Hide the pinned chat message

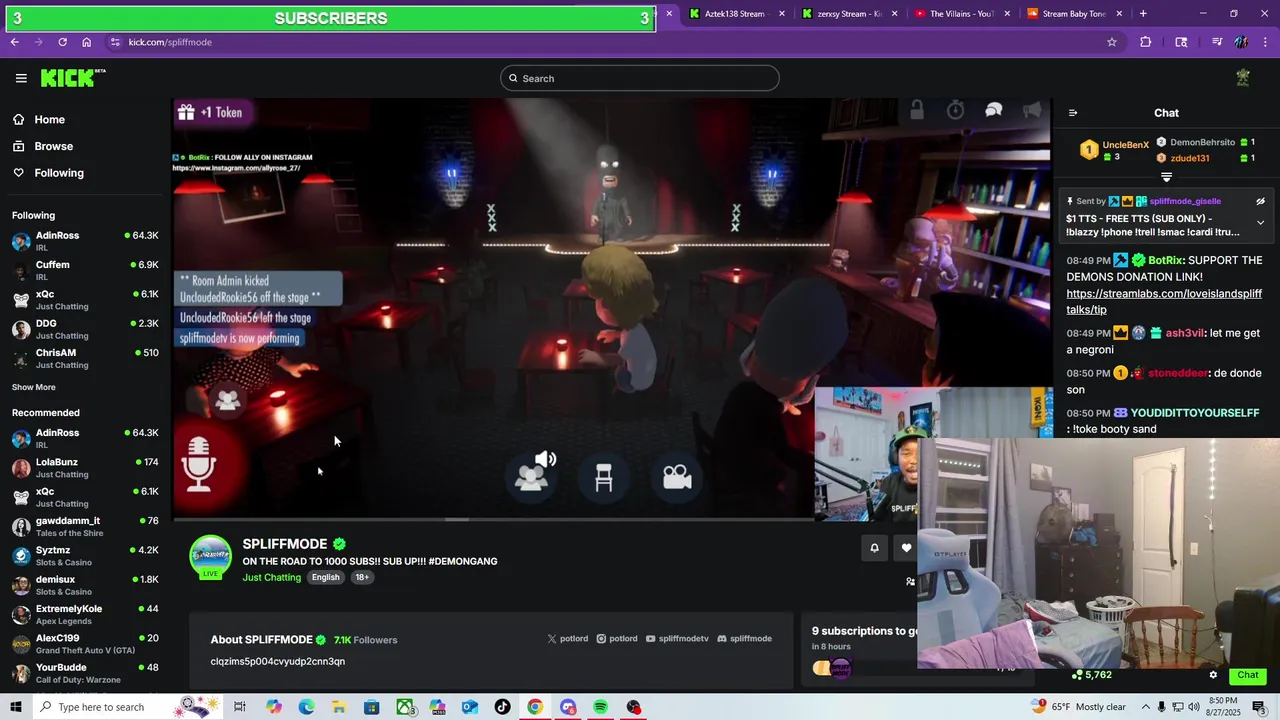(x=1260, y=201)
